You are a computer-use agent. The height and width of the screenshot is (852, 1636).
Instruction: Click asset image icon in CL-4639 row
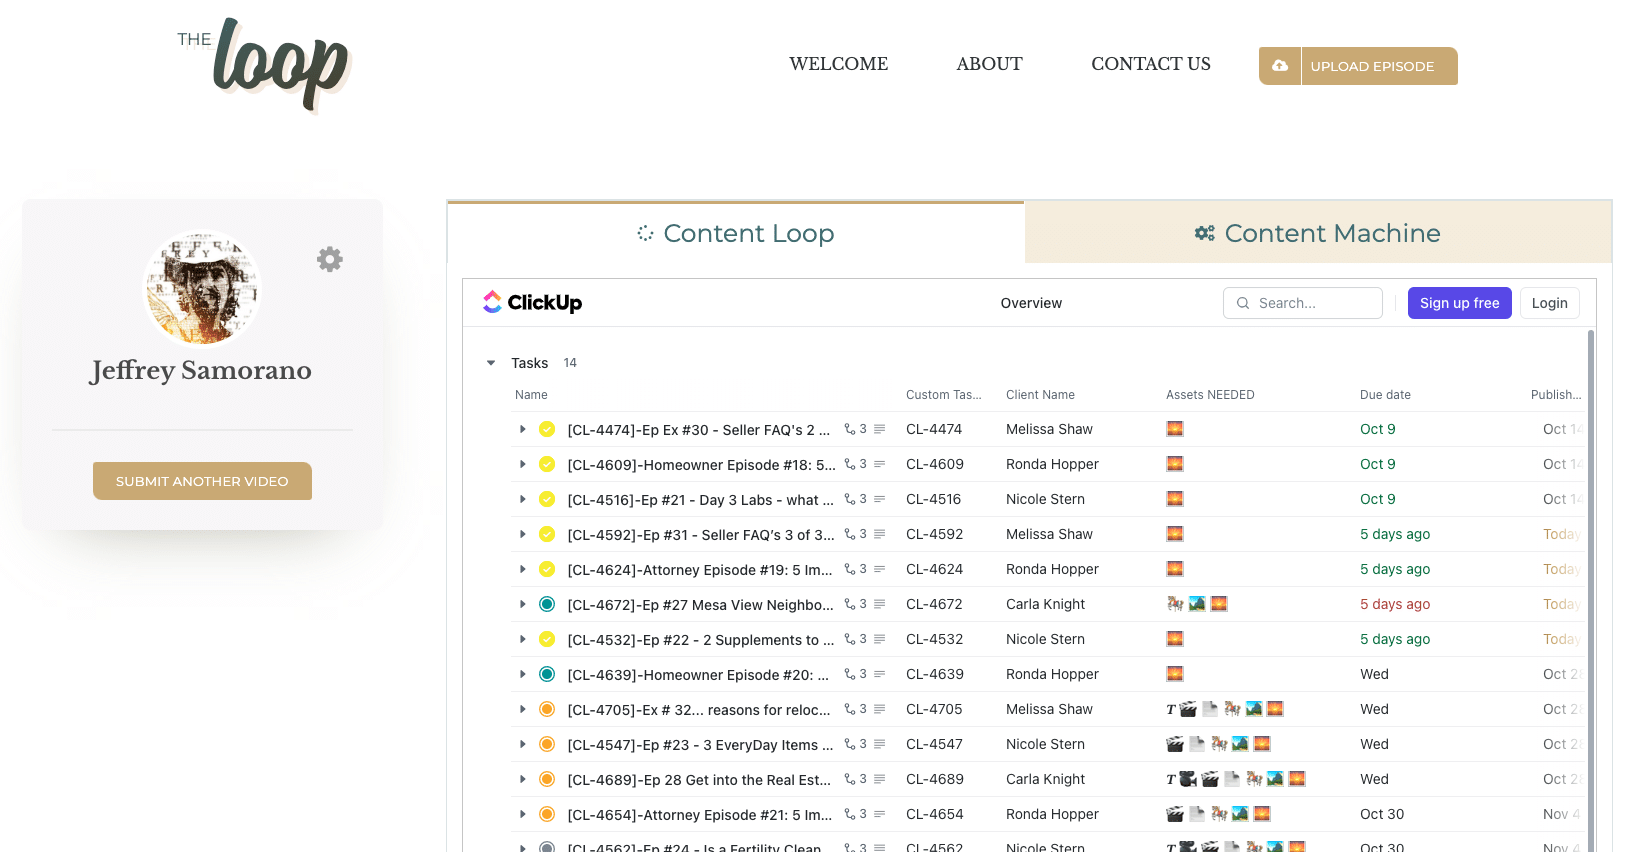1175,674
